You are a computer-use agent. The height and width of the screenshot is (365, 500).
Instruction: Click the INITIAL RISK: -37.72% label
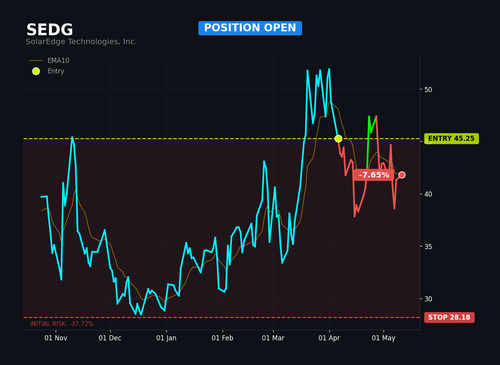tap(62, 324)
